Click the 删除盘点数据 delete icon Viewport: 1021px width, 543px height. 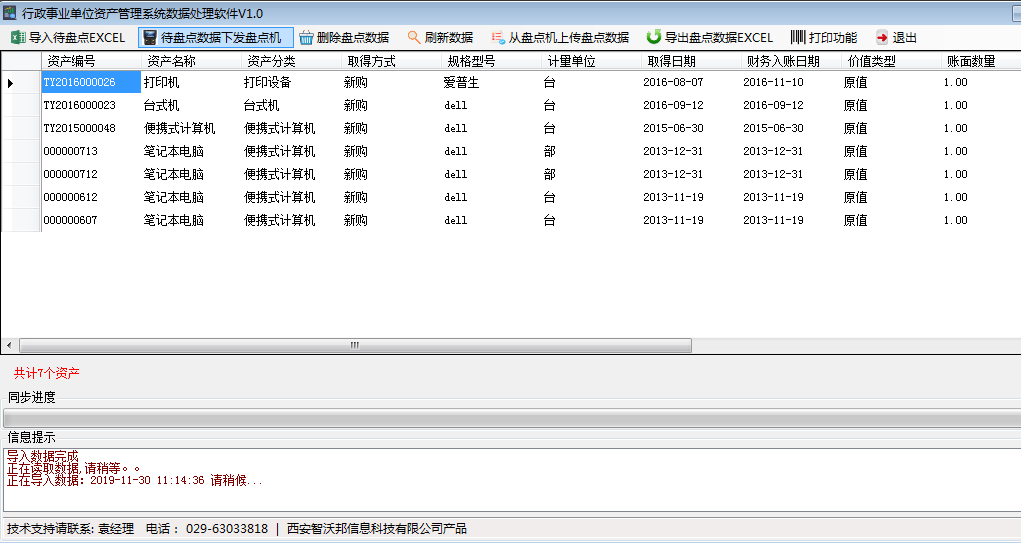coord(306,37)
